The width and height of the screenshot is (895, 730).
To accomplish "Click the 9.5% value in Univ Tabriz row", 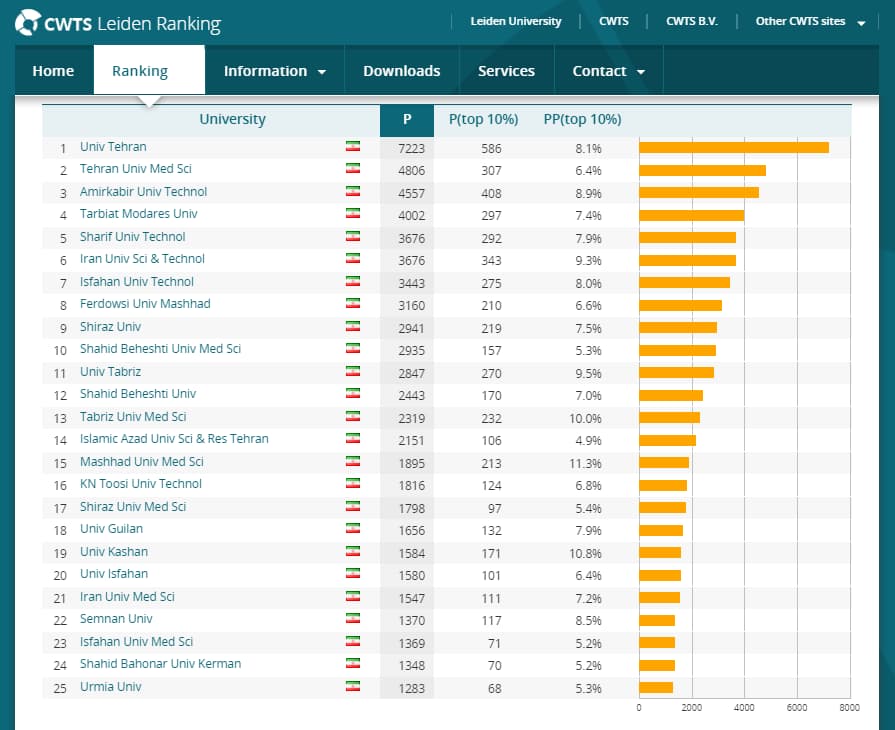I will pos(588,373).
